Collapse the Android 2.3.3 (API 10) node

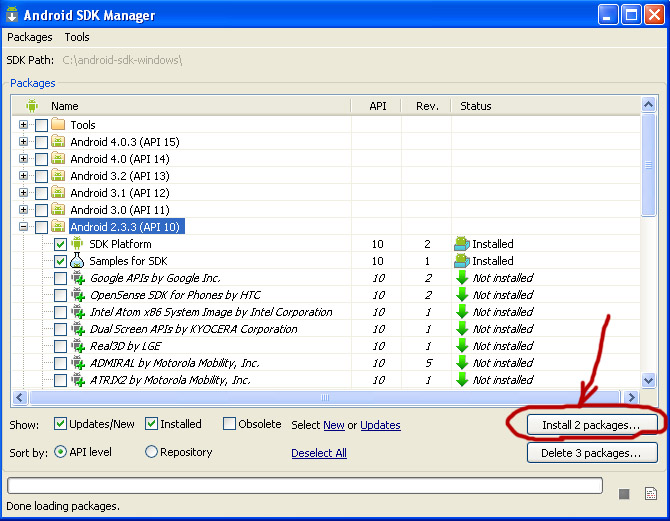(24, 227)
